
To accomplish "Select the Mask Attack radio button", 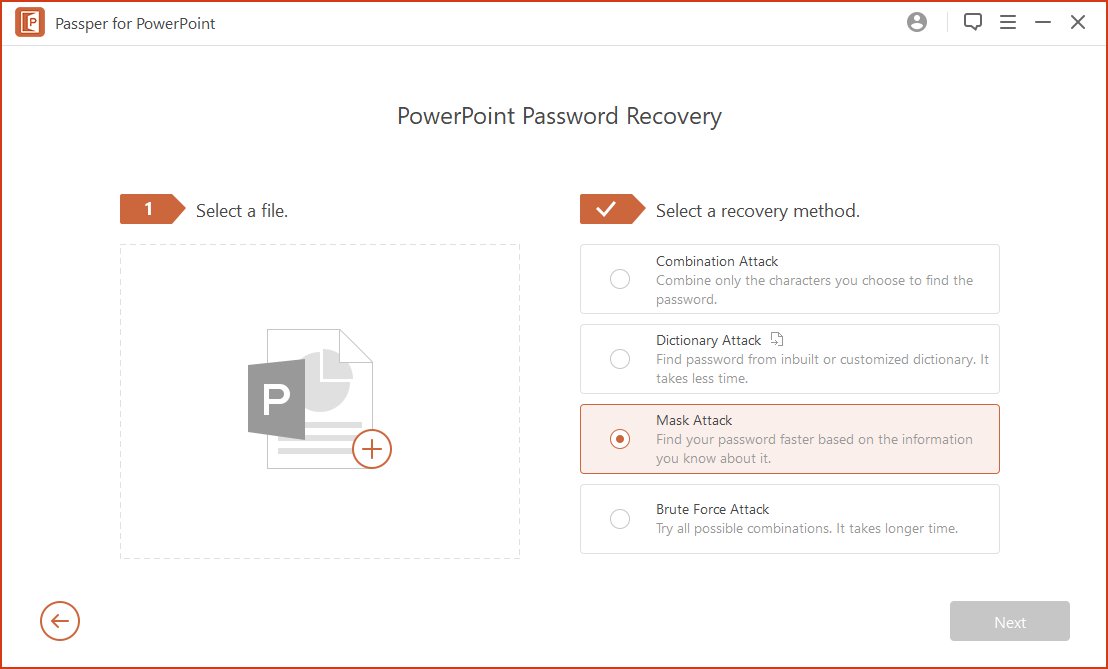I will coord(620,439).
